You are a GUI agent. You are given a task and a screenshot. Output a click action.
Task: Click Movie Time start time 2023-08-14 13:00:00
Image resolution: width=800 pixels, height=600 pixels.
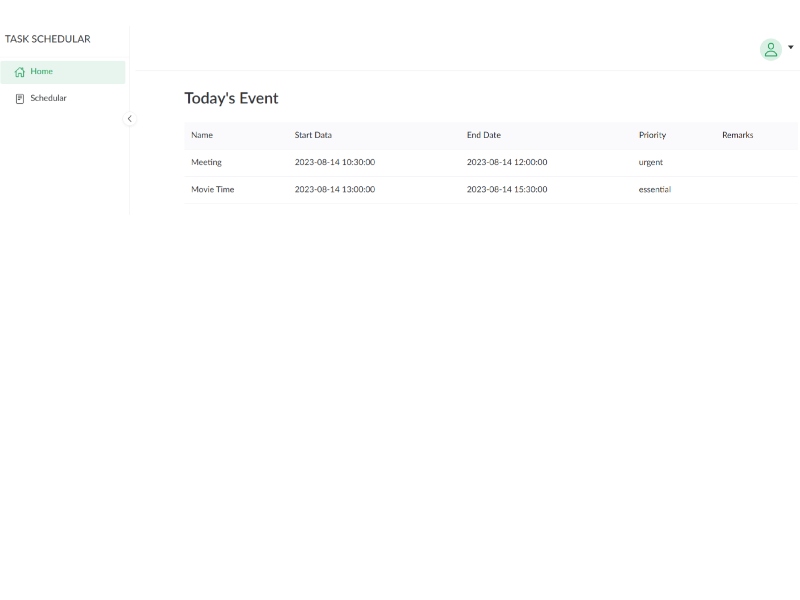pyautogui.click(x=334, y=189)
